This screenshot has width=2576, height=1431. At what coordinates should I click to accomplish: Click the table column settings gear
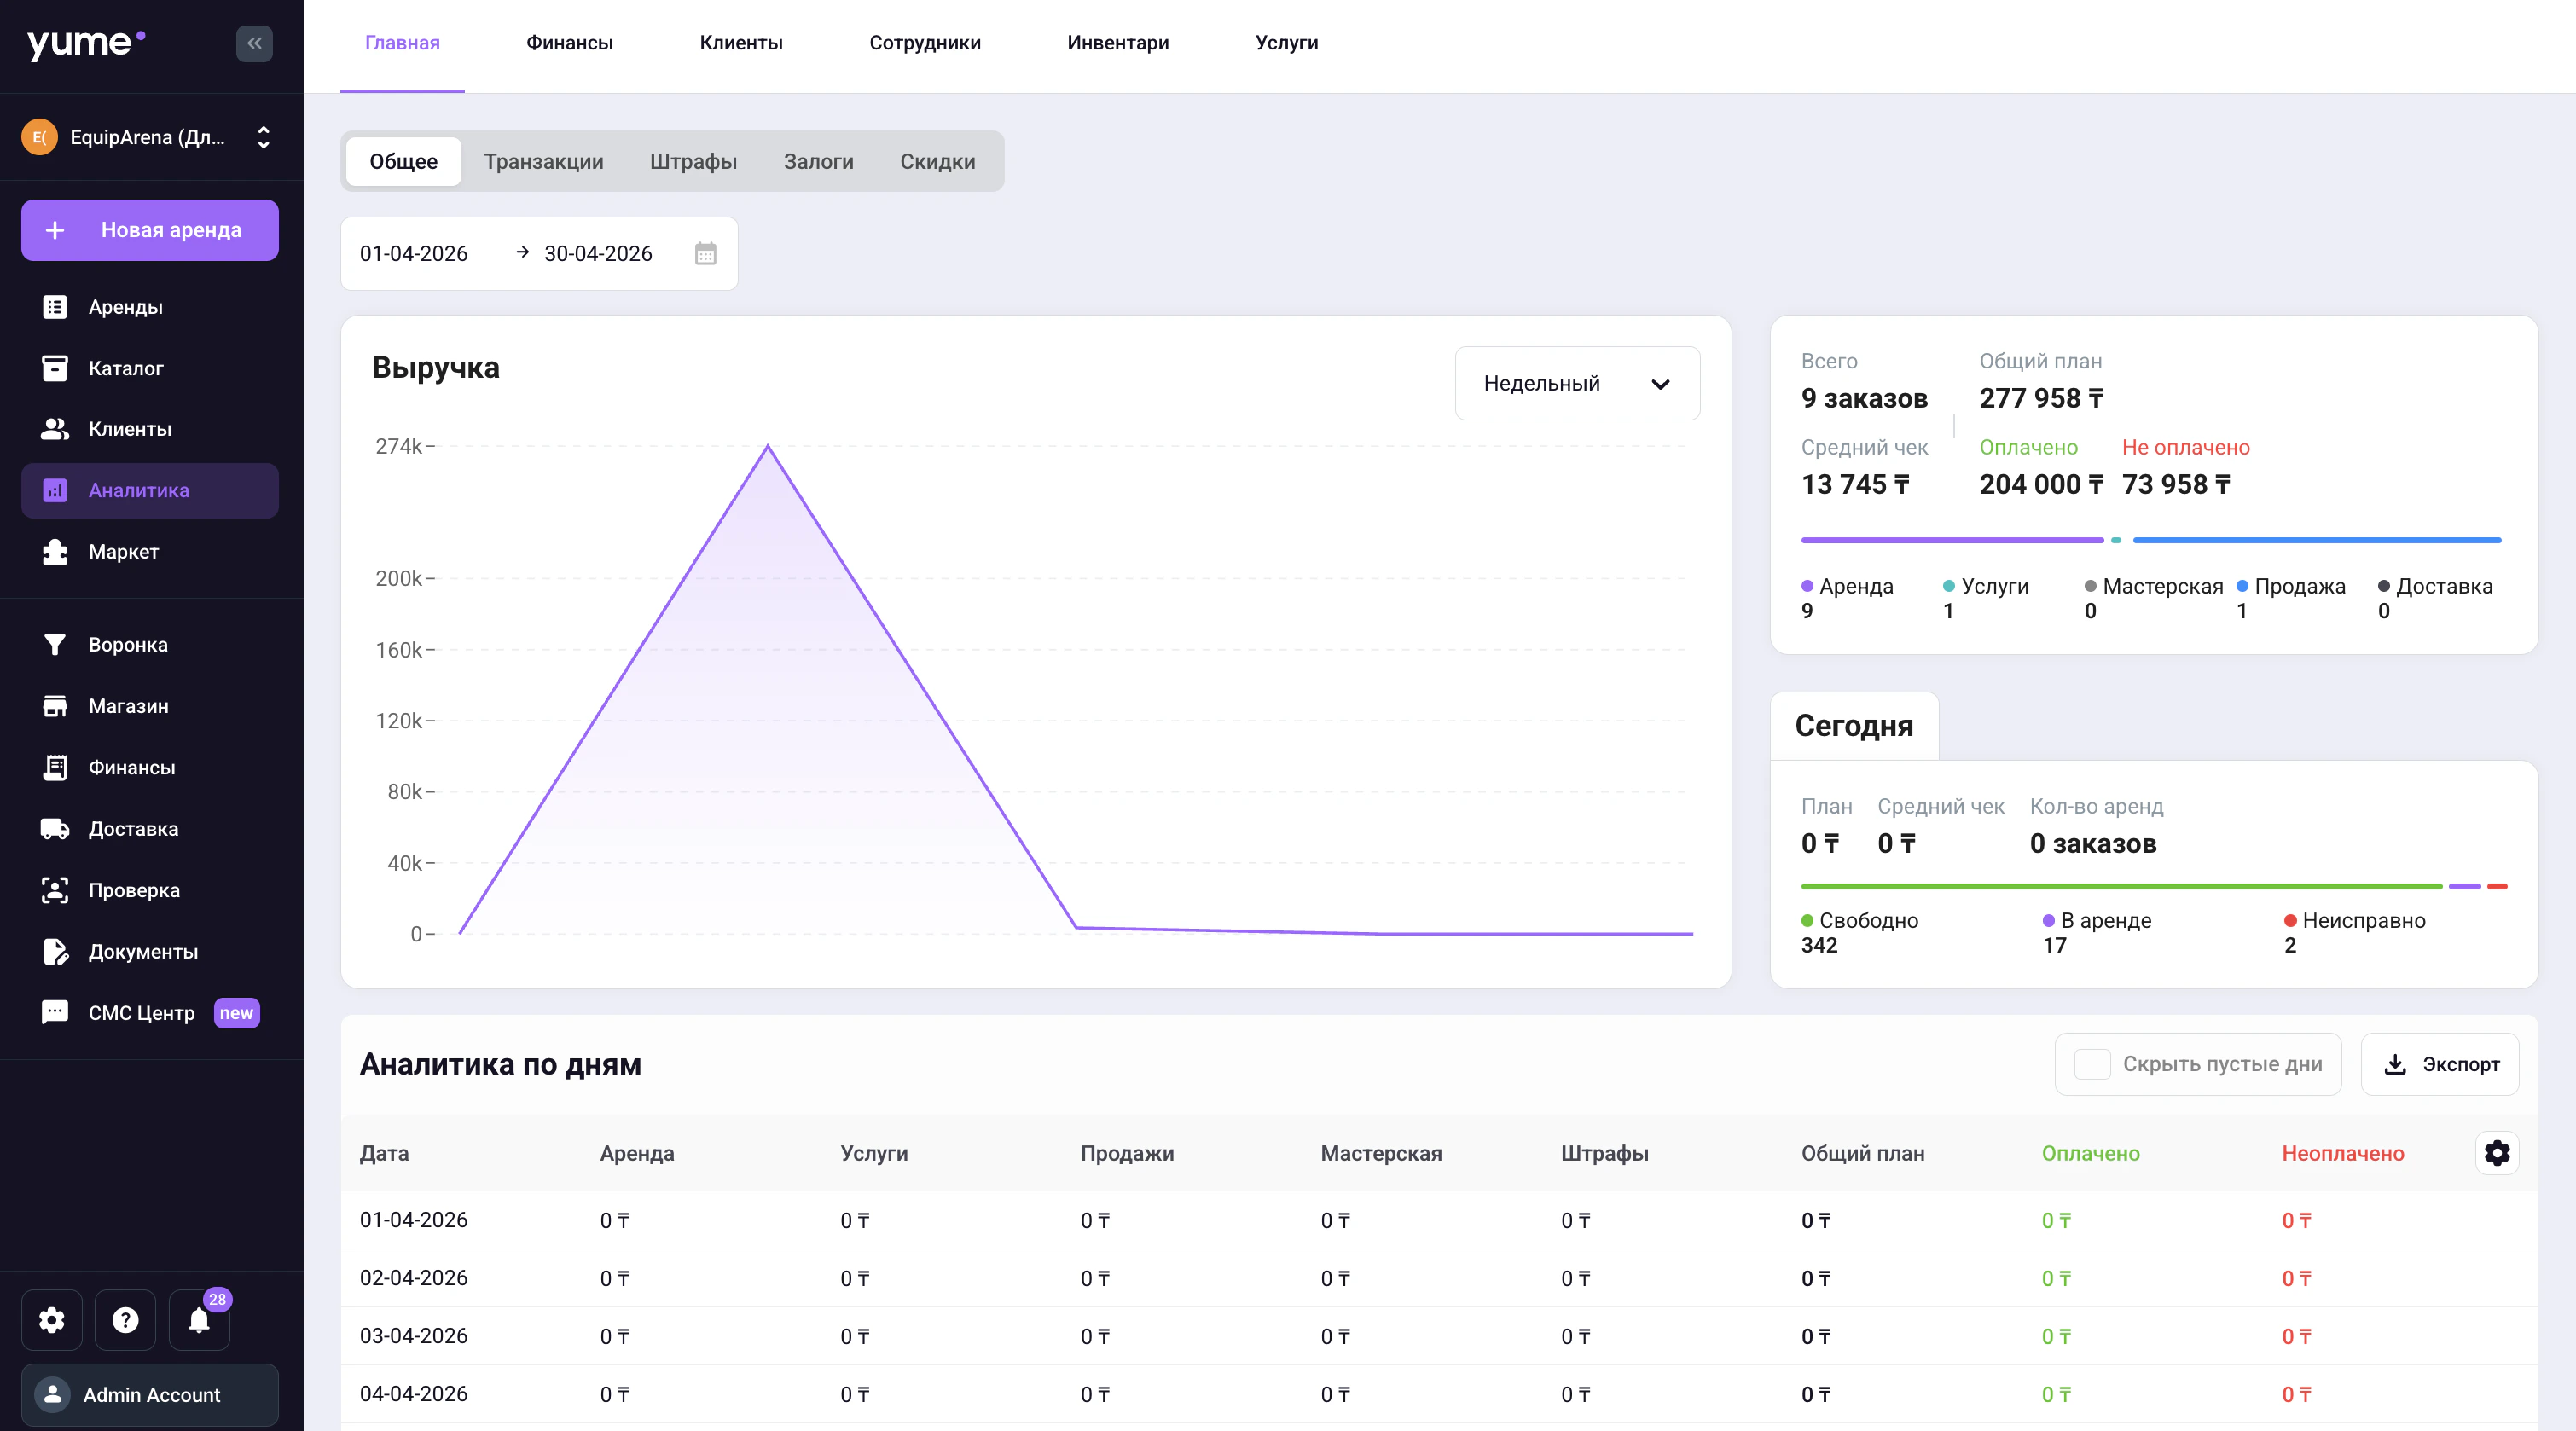pyautogui.click(x=2496, y=1153)
